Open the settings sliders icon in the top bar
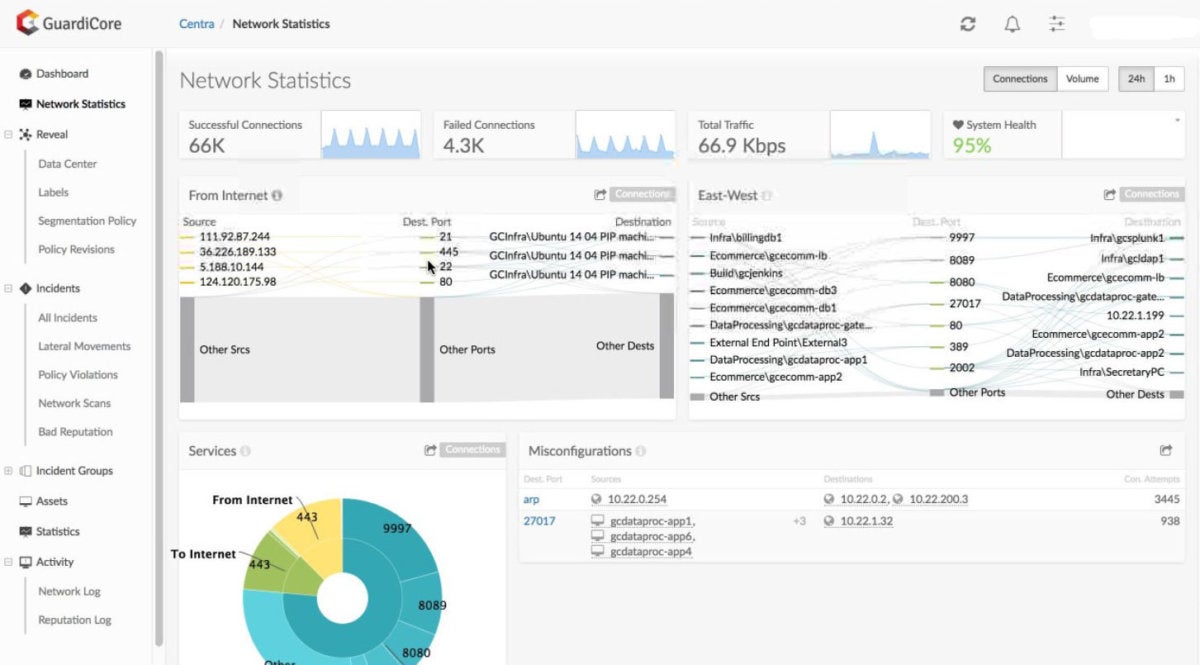Viewport: 1200px width, 665px height. pos(1057,24)
